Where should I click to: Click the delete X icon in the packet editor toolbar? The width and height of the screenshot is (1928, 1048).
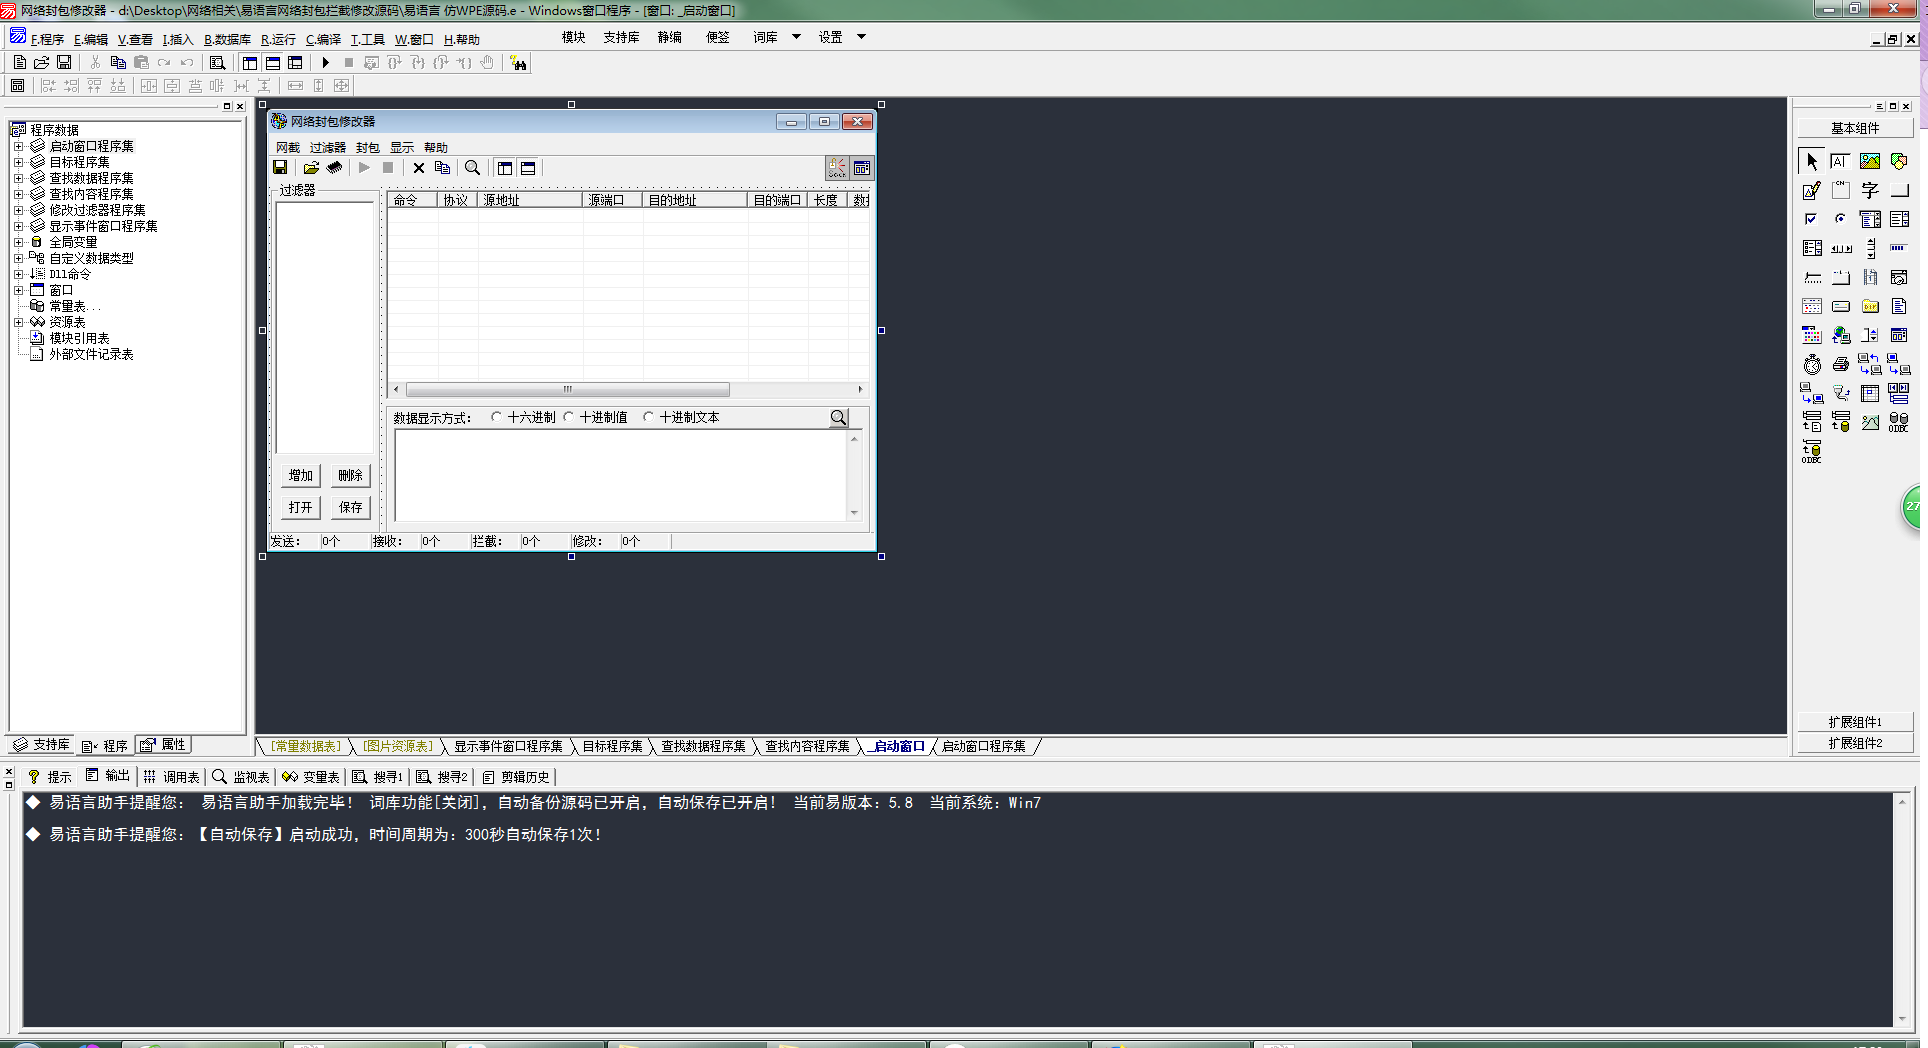coord(419,168)
